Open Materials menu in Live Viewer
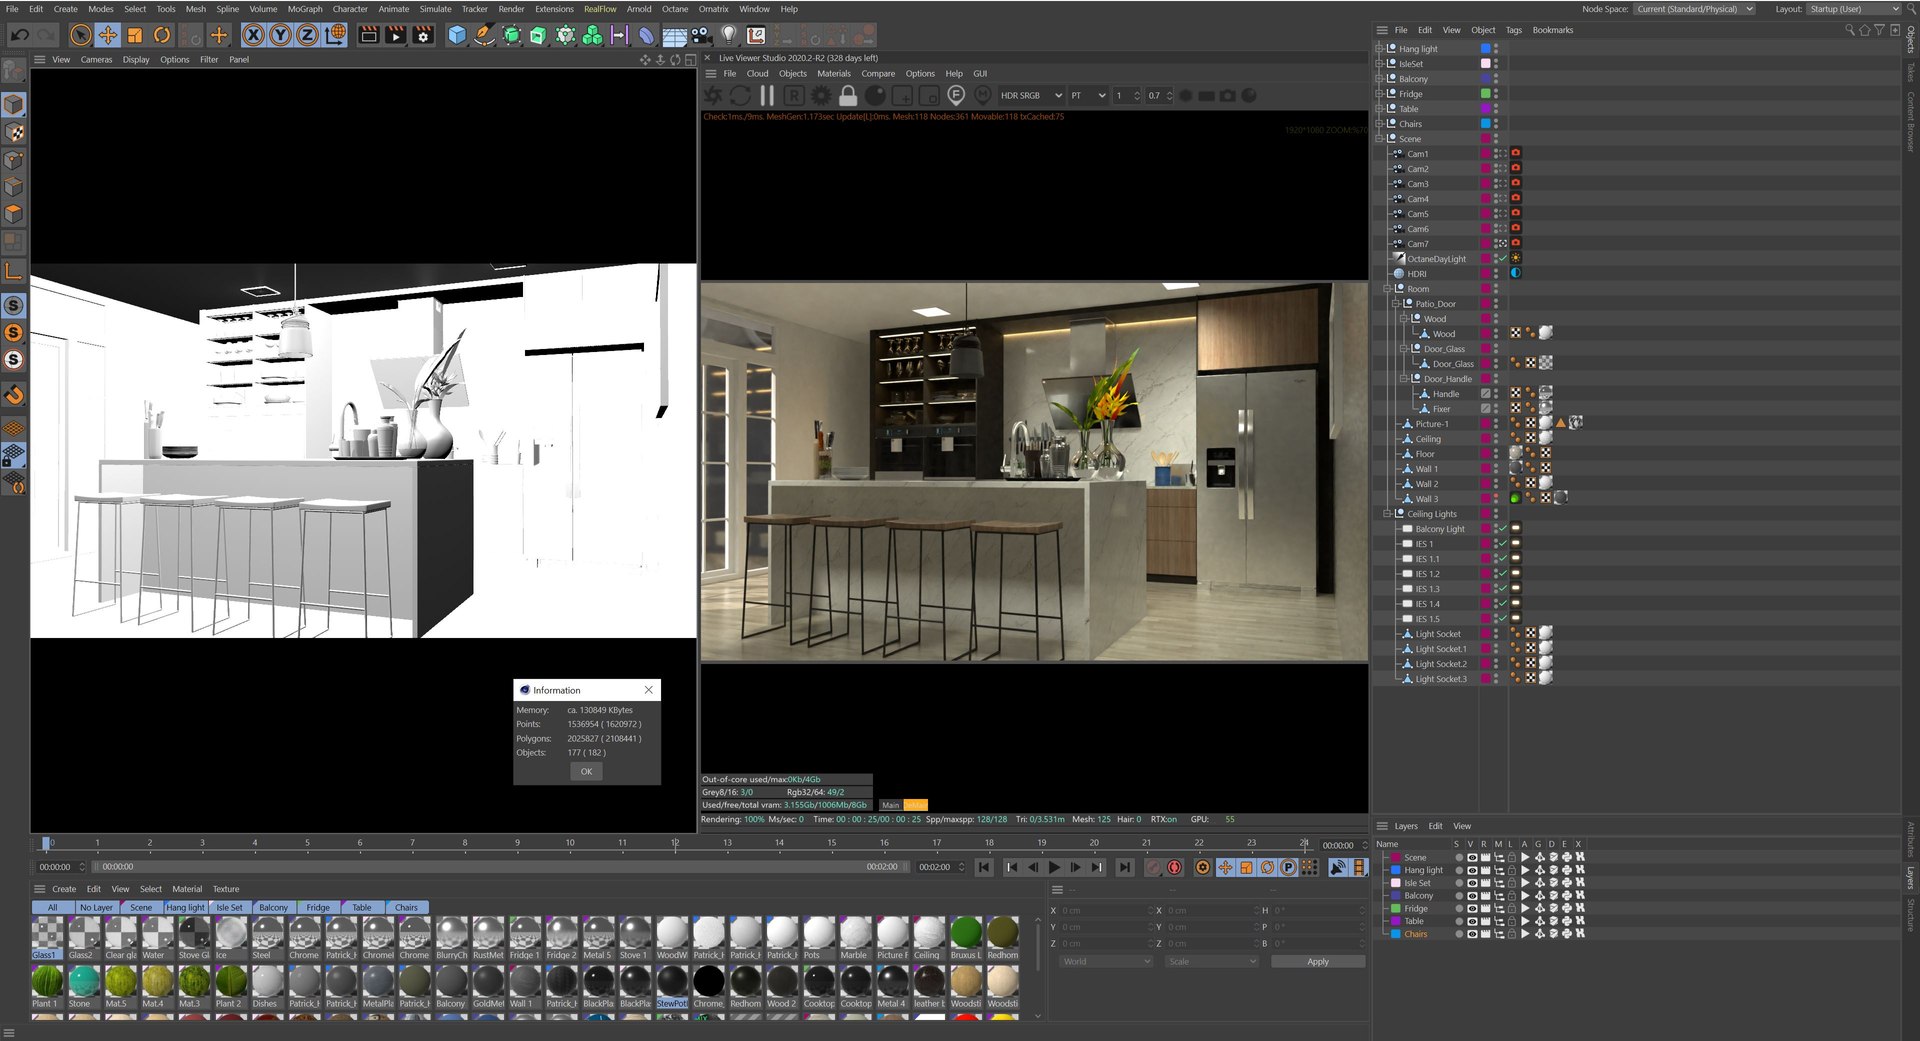This screenshot has width=1920, height=1041. (x=834, y=74)
